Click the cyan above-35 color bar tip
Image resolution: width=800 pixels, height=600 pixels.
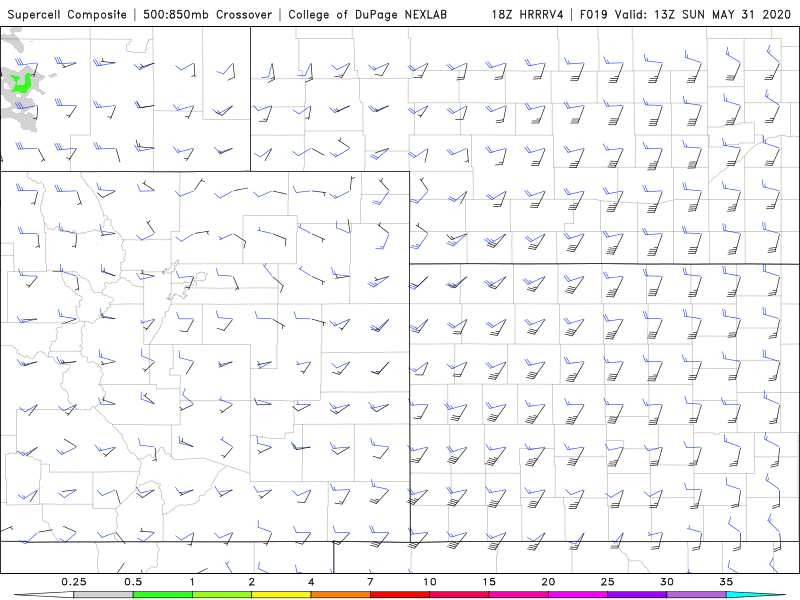click(755, 595)
